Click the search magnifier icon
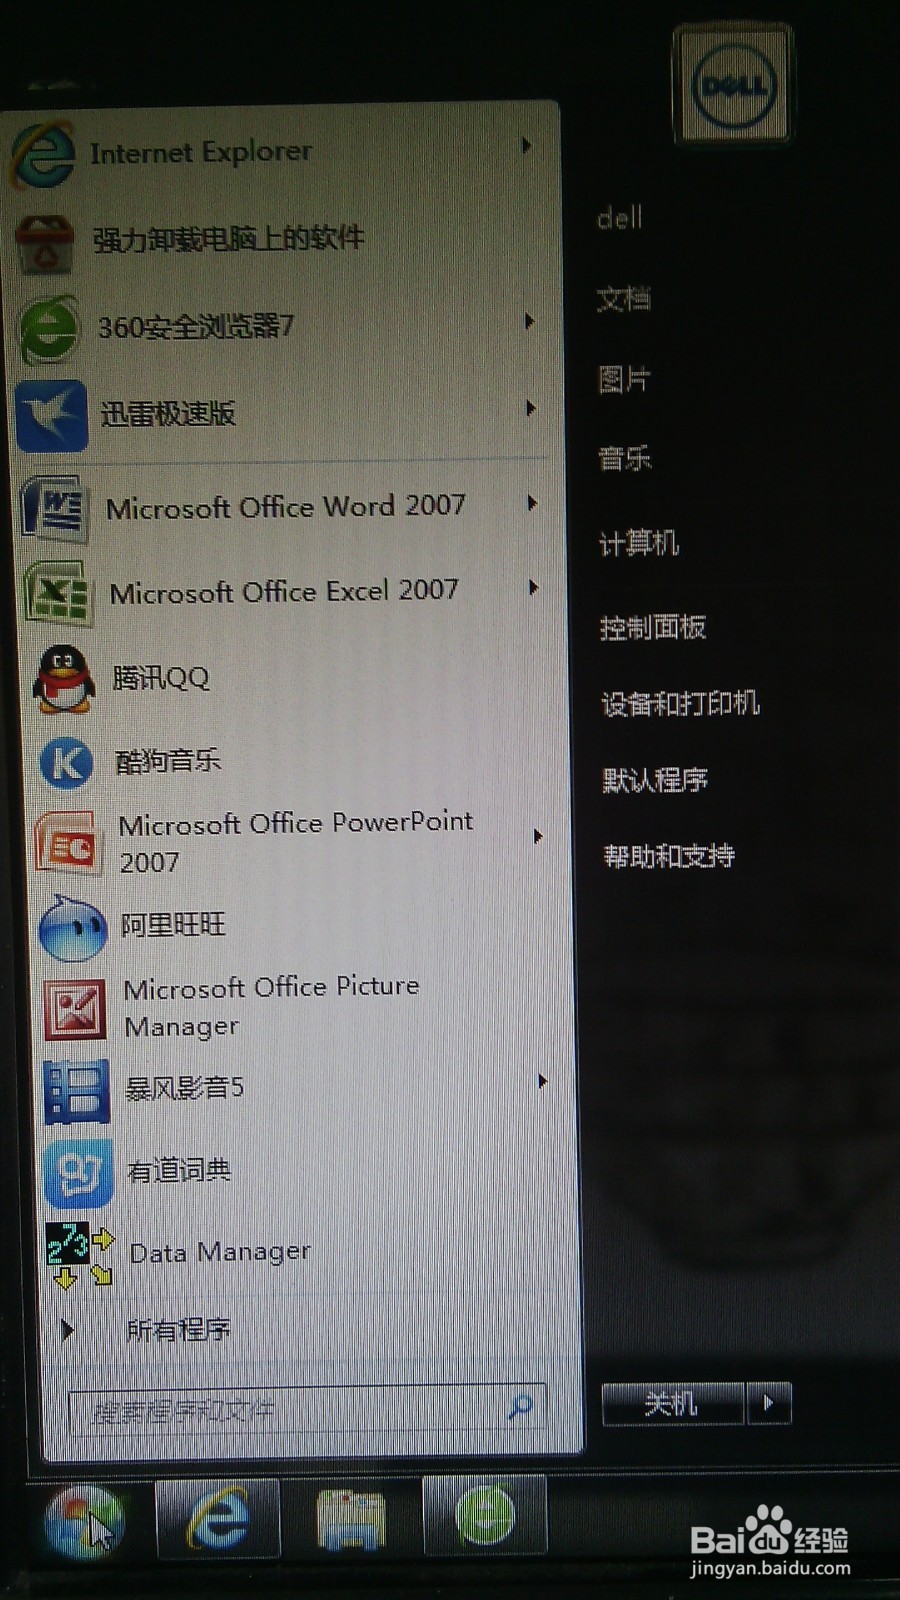The width and height of the screenshot is (900, 1600). pyautogui.click(x=521, y=1407)
